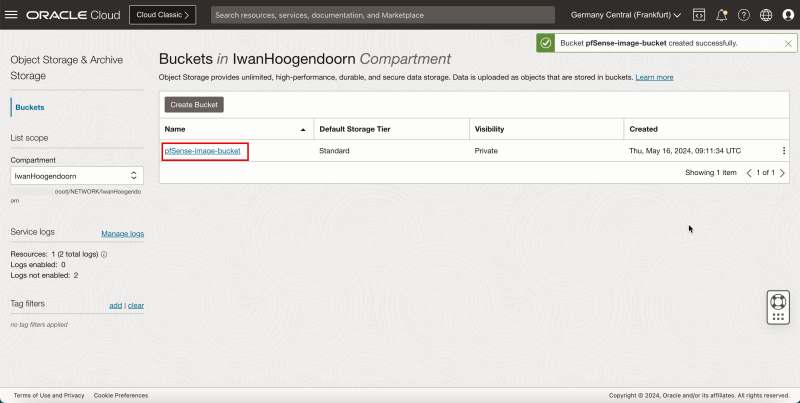Click the top search resources field
This screenshot has width=800, height=403.
(382, 15)
